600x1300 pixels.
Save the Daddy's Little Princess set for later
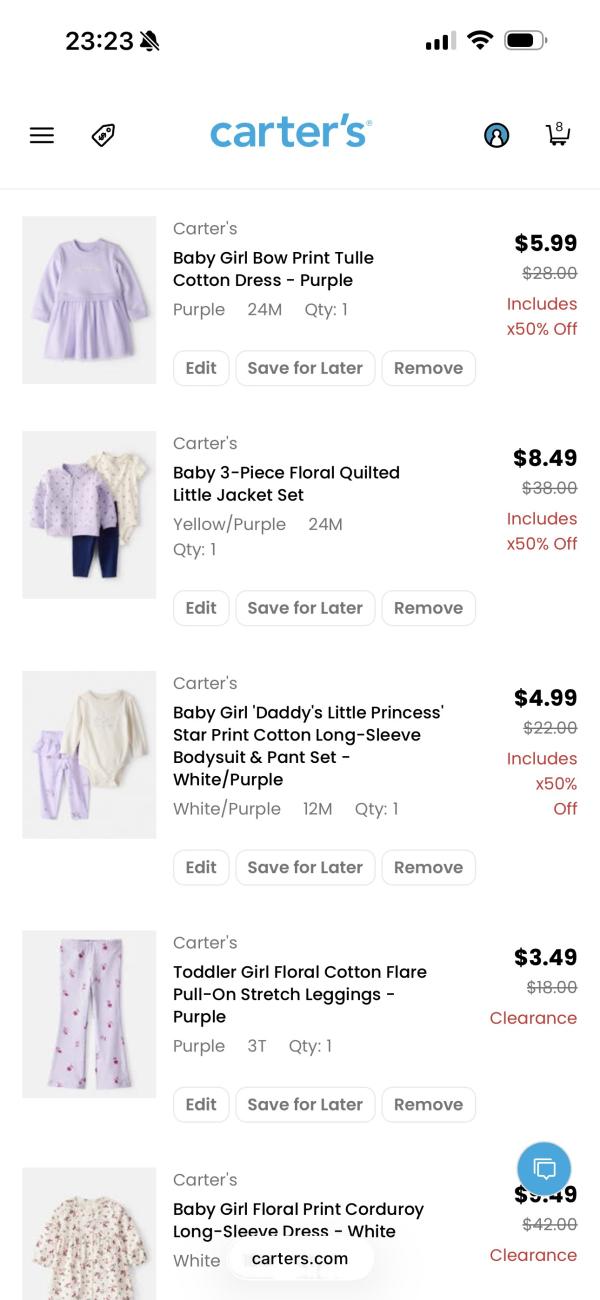coord(305,868)
